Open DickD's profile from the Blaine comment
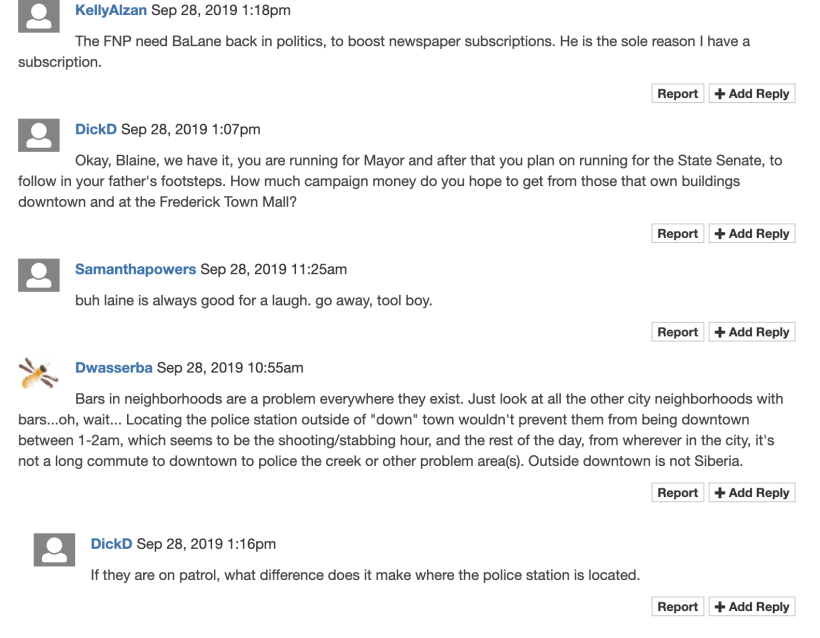Image resolution: width=820 pixels, height=638 pixels. (x=96, y=128)
